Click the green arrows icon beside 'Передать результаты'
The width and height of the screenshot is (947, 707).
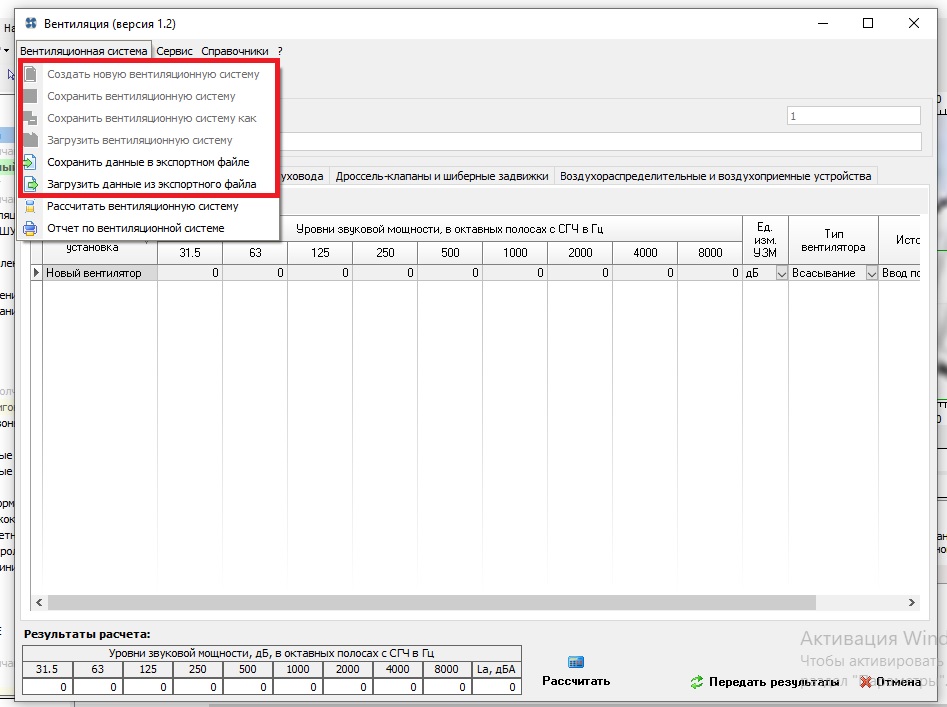click(x=696, y=682)
